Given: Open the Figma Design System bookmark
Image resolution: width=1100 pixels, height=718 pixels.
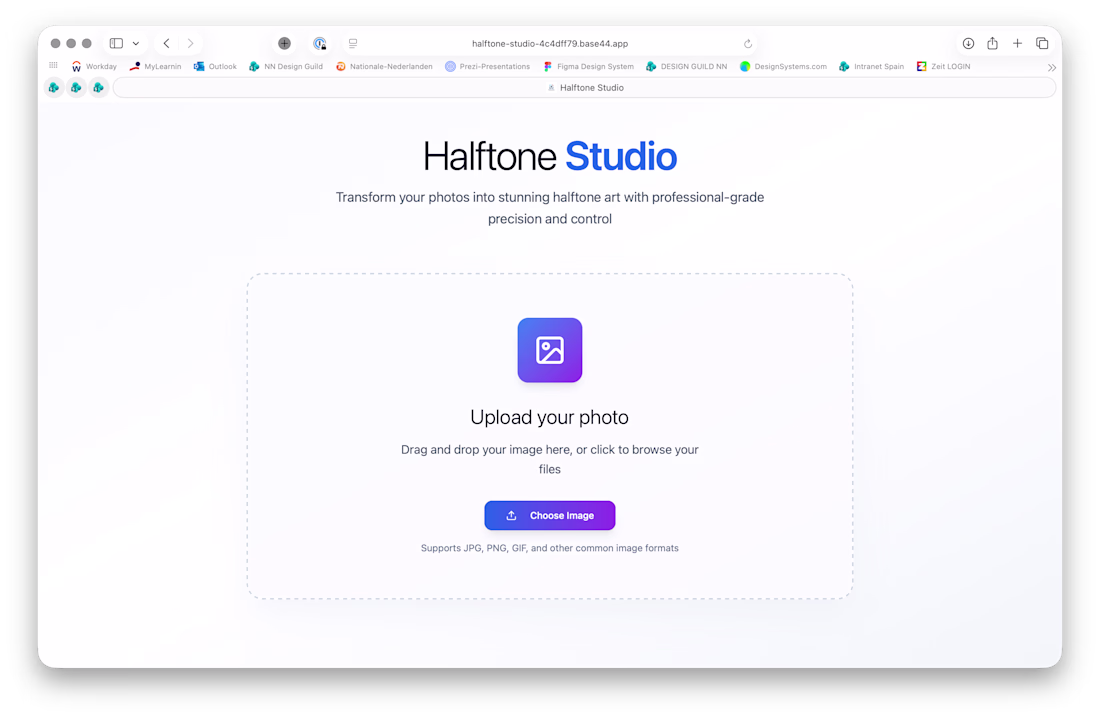Looking at the screenshot, I should pyautogui.click(x=588, y=67).
